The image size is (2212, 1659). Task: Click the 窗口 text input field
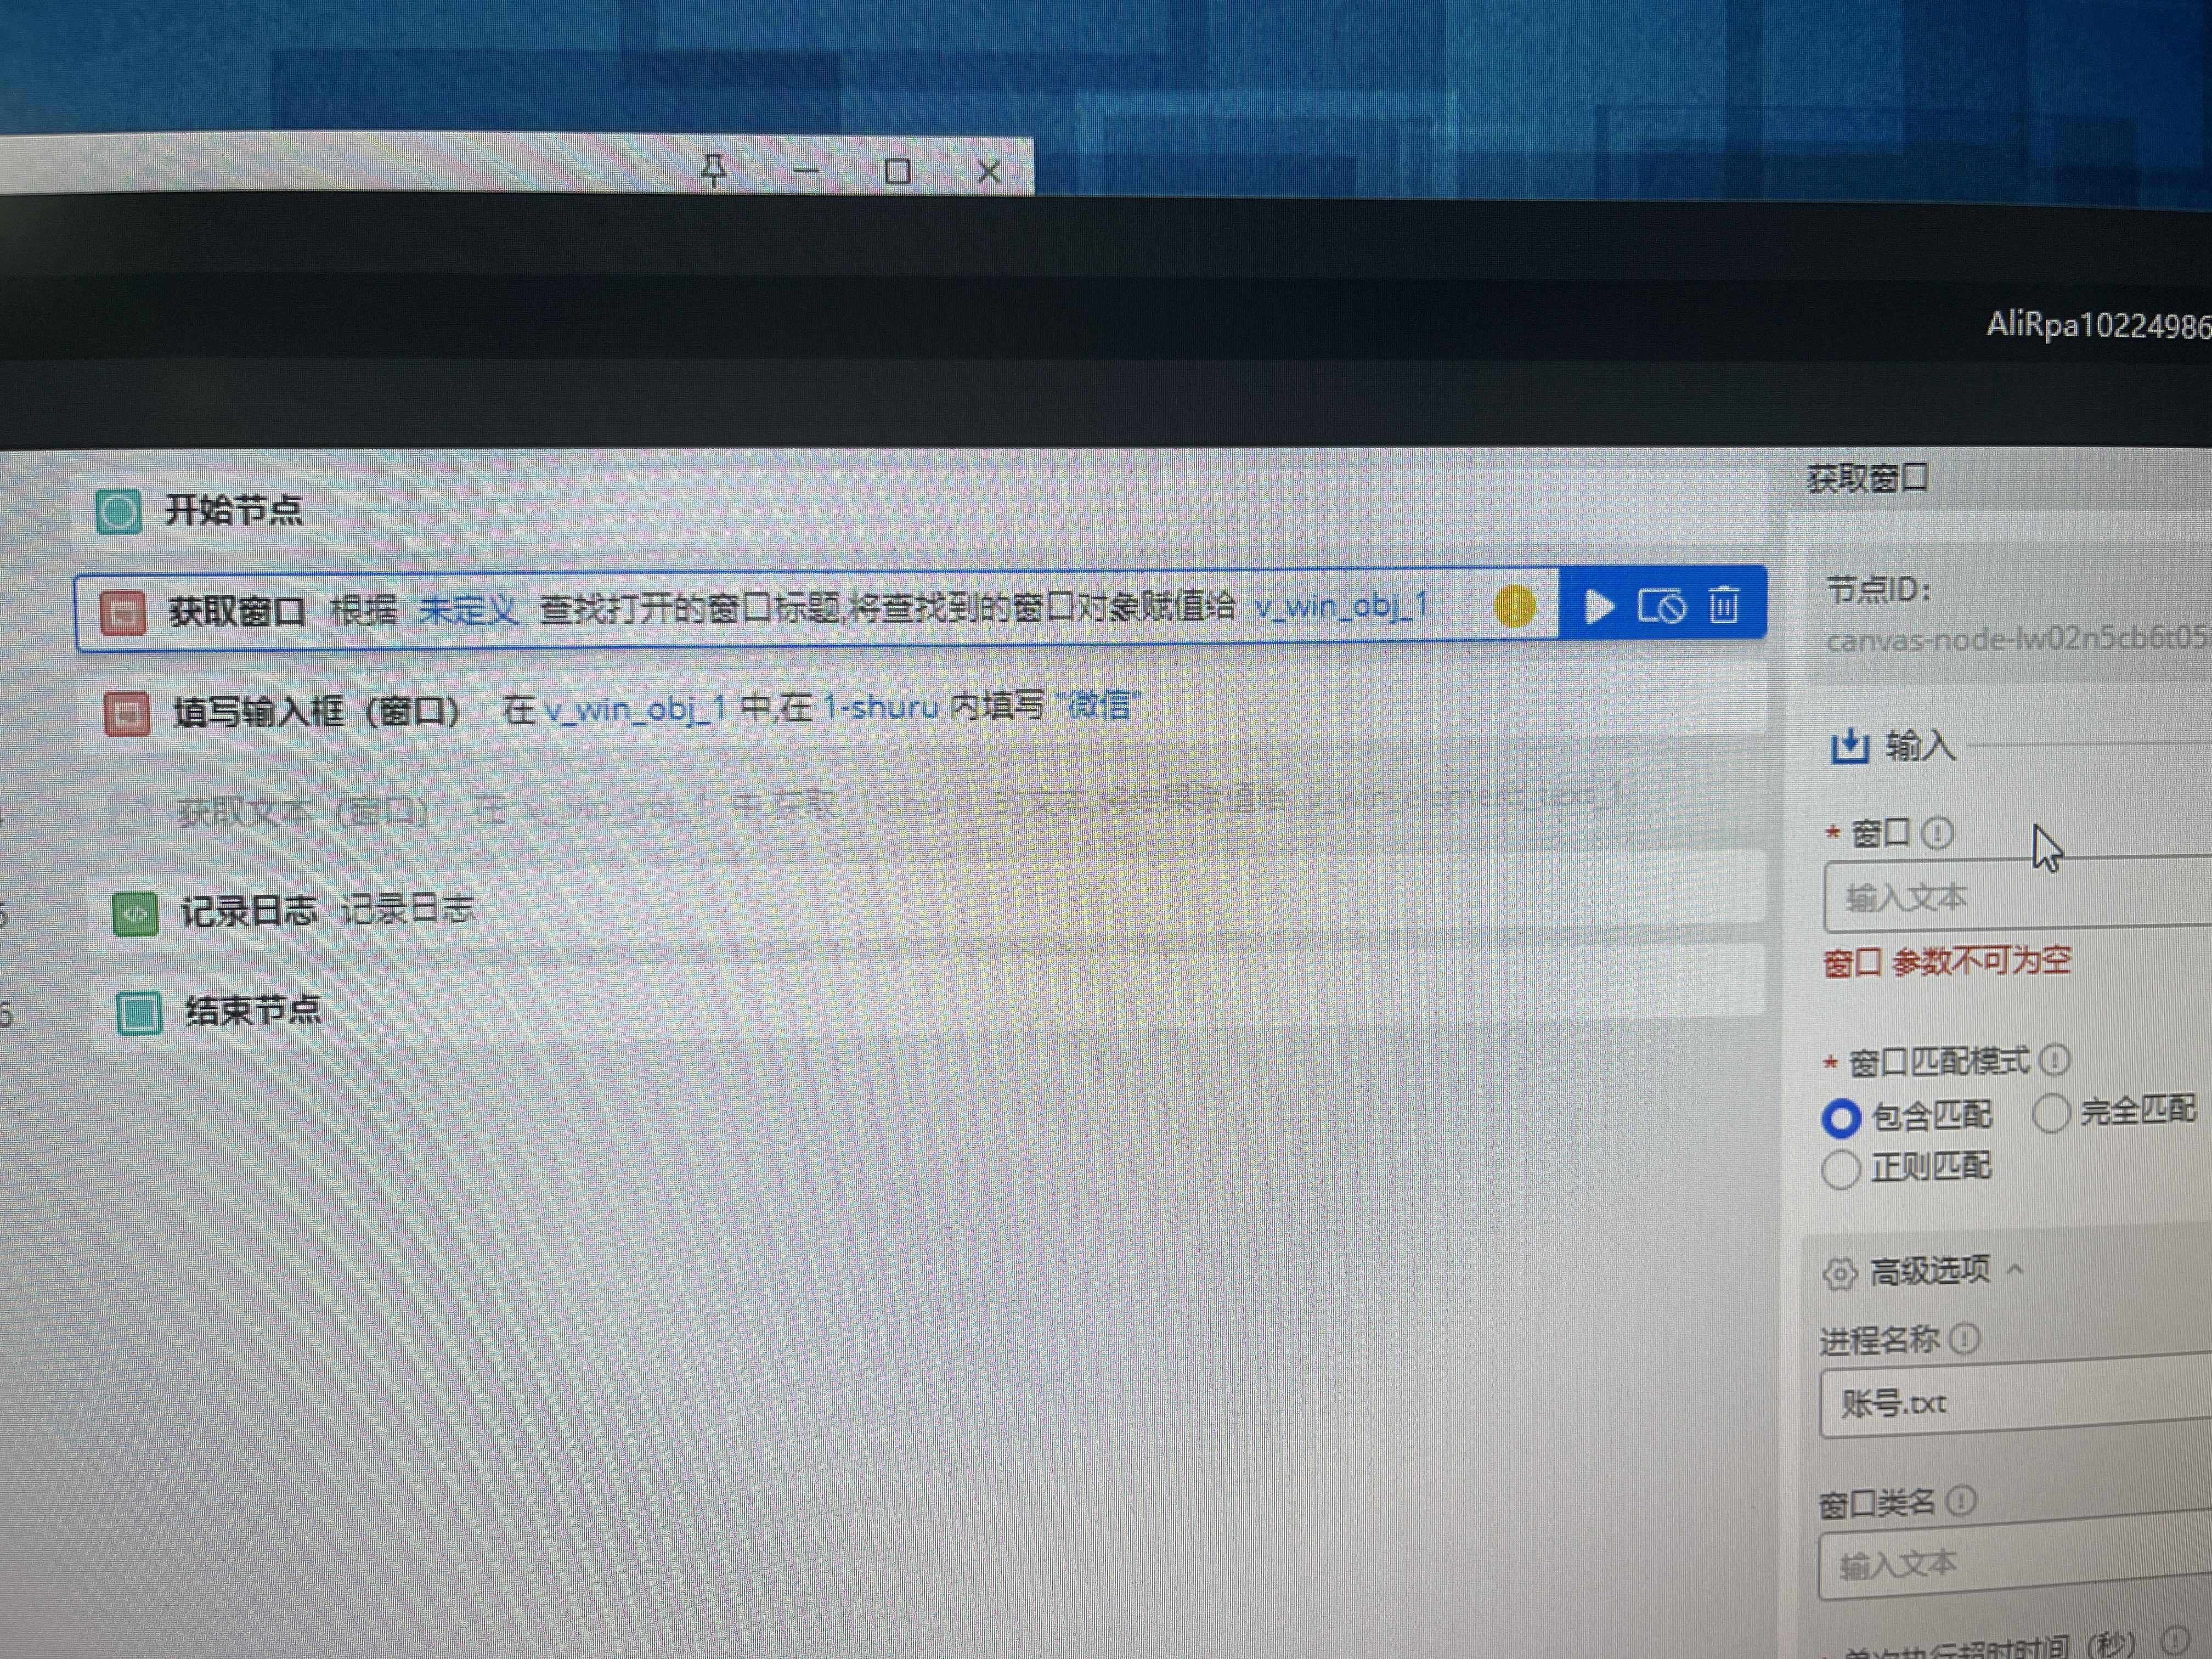2018,895
